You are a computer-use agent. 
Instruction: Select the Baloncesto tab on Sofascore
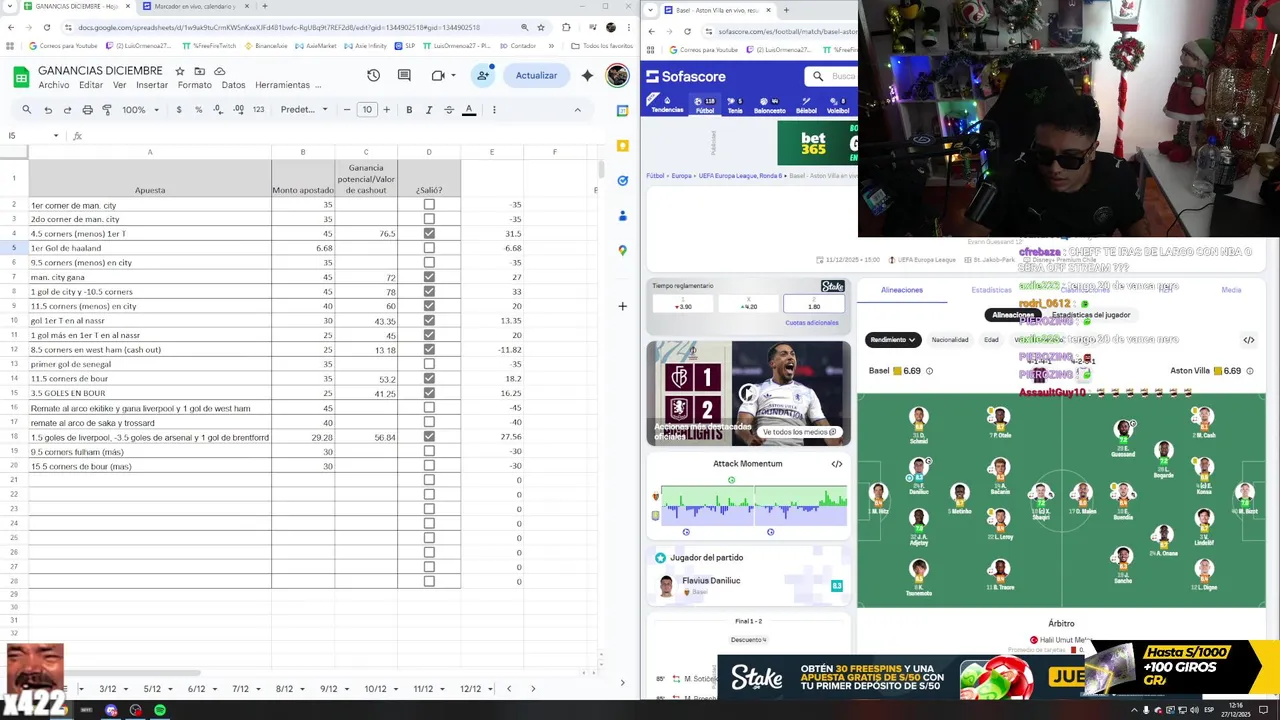pos(769,105)
